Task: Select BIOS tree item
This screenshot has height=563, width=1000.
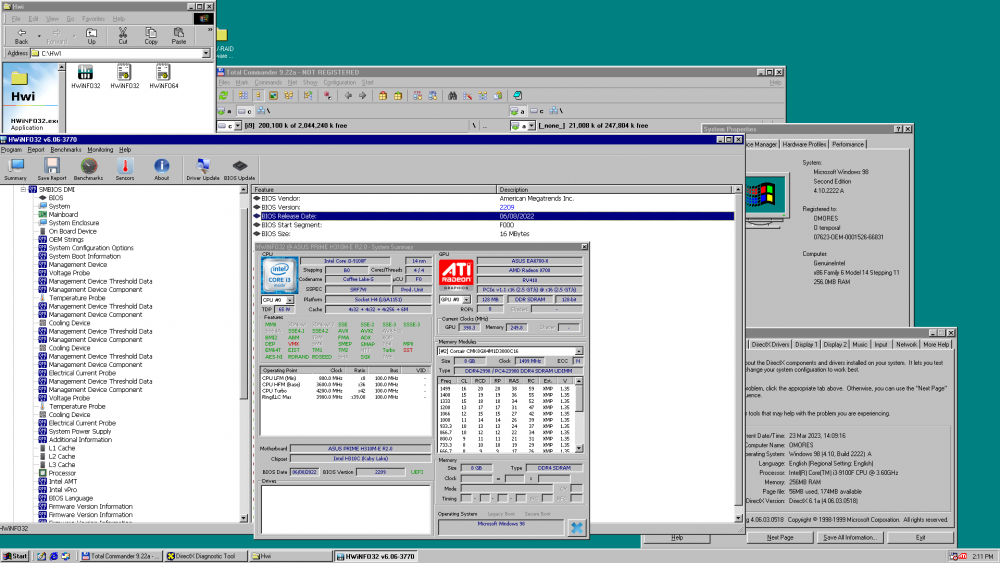Action: pyautogui.click(x=55, y=198)
